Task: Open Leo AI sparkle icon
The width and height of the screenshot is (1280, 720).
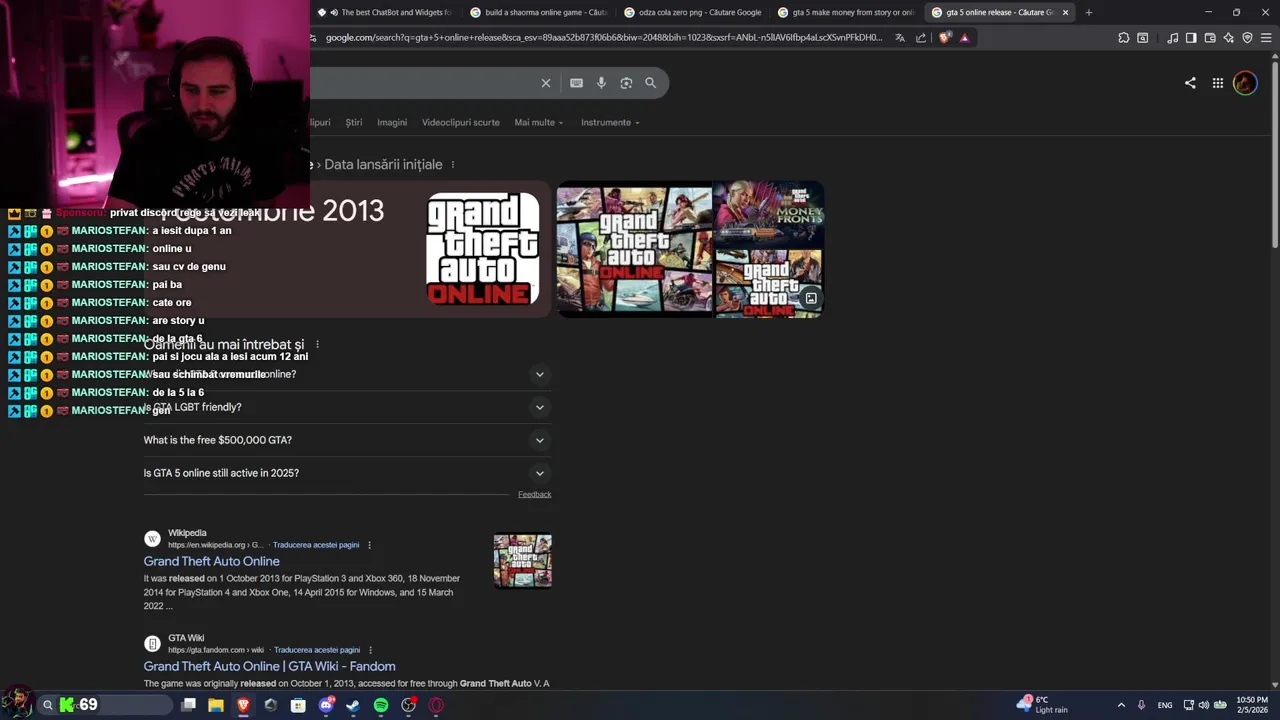Action: [1229, 38]
